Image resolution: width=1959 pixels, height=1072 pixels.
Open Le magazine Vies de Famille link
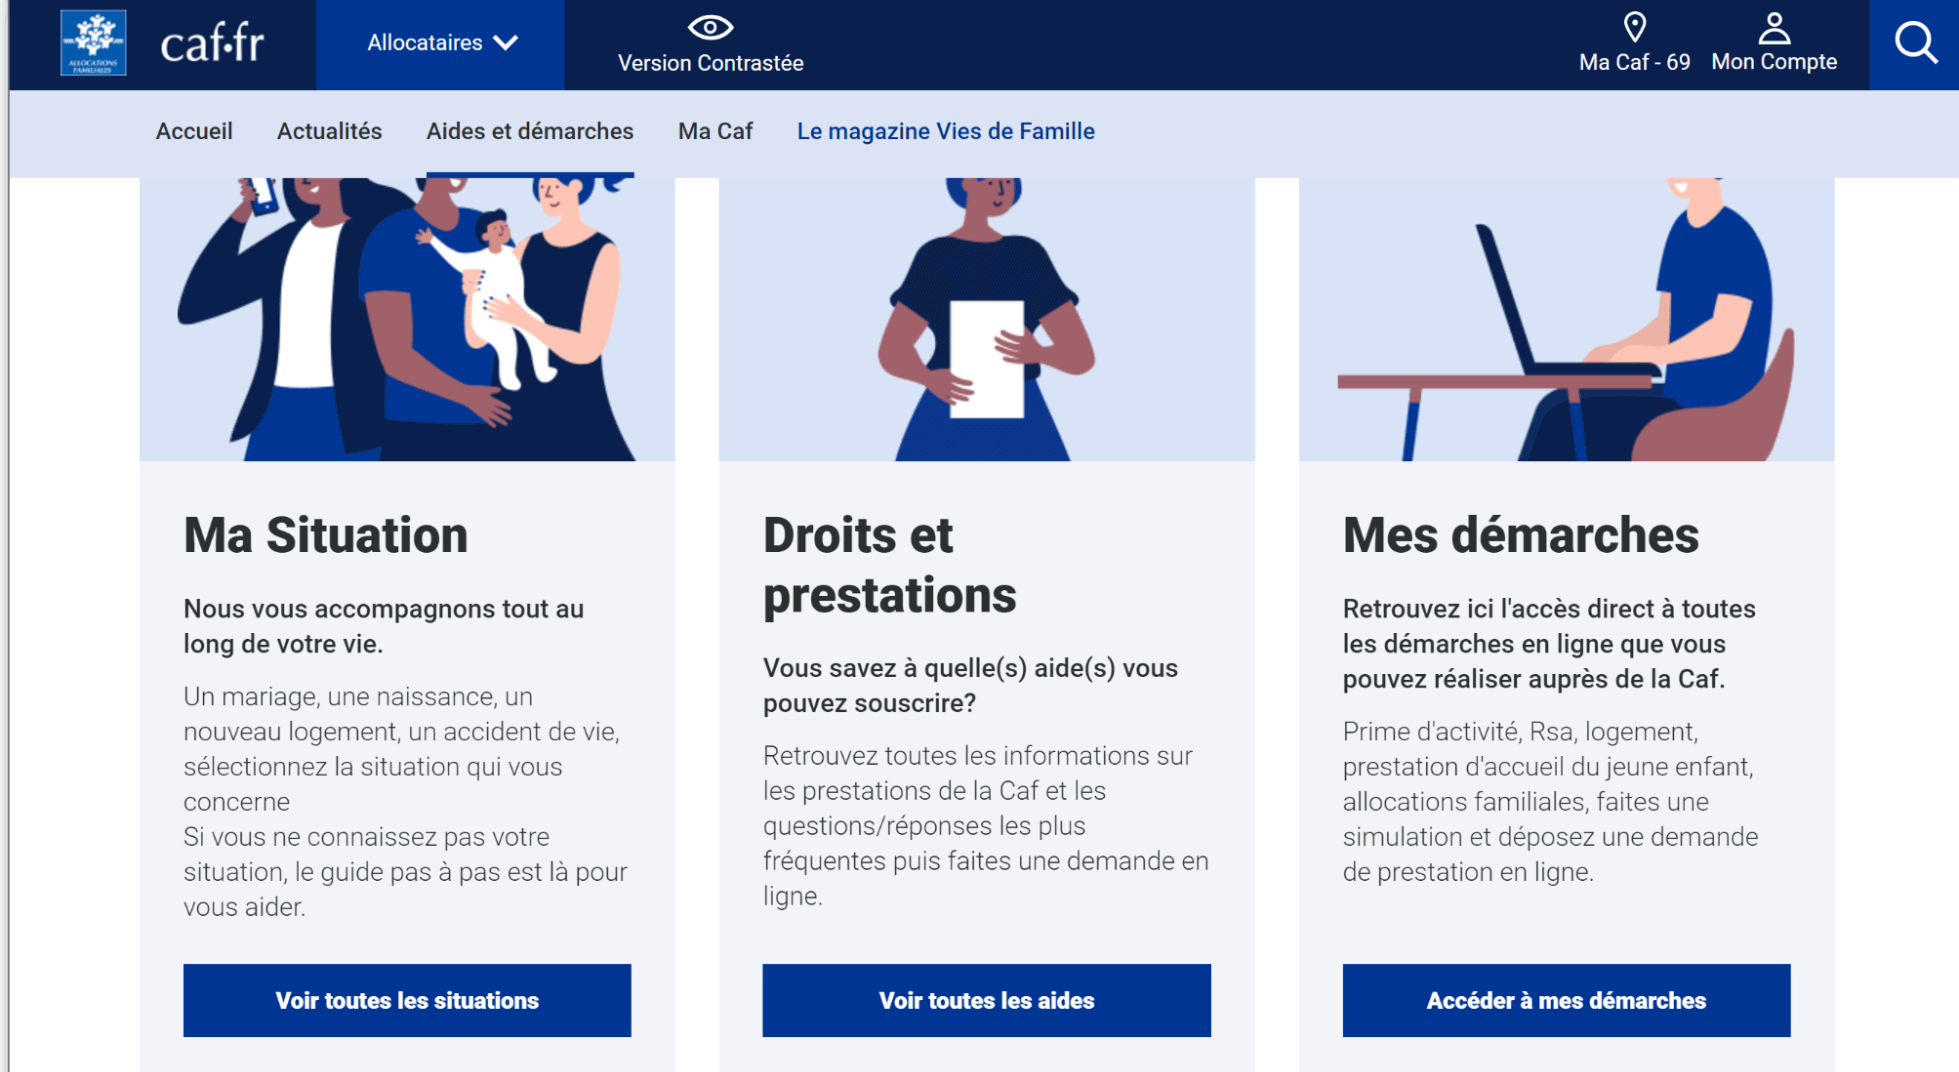click(946, 131)
